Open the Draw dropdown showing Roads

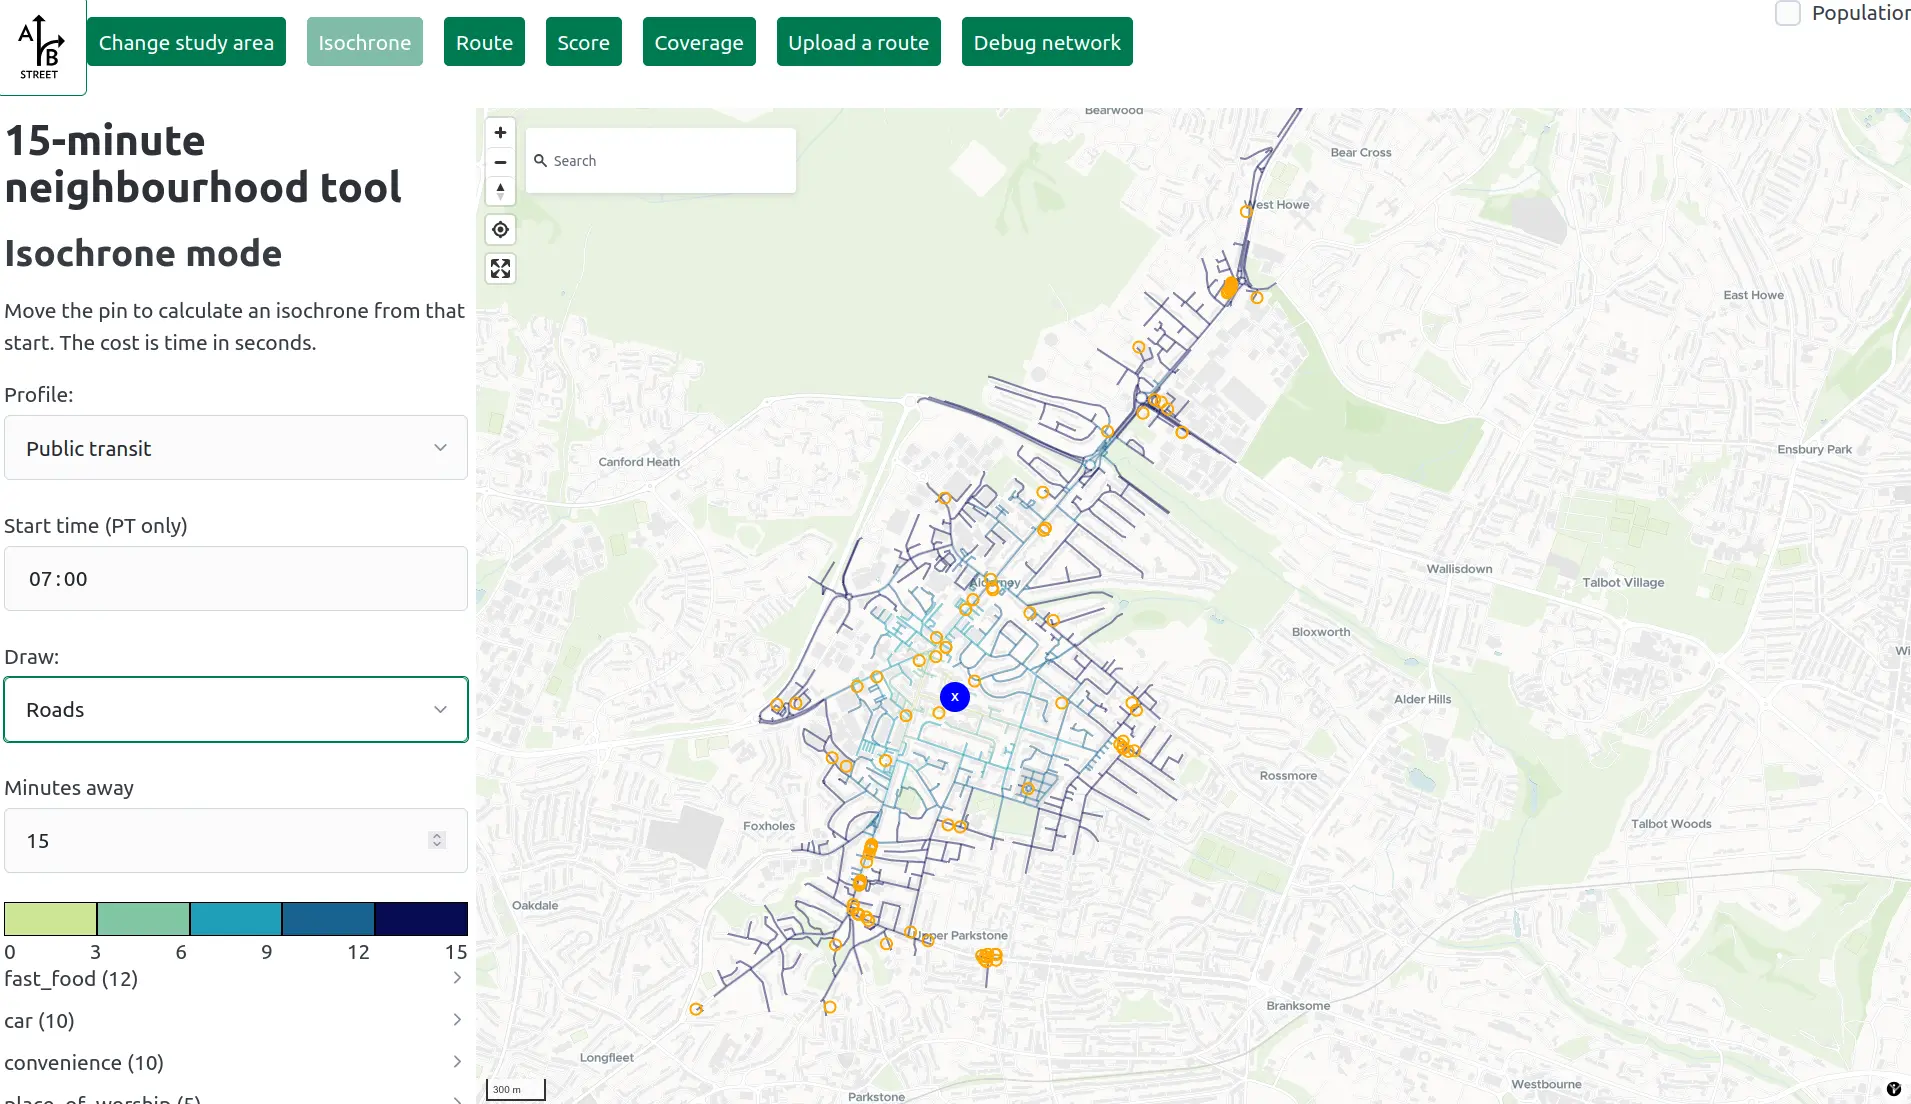[236, 710]
